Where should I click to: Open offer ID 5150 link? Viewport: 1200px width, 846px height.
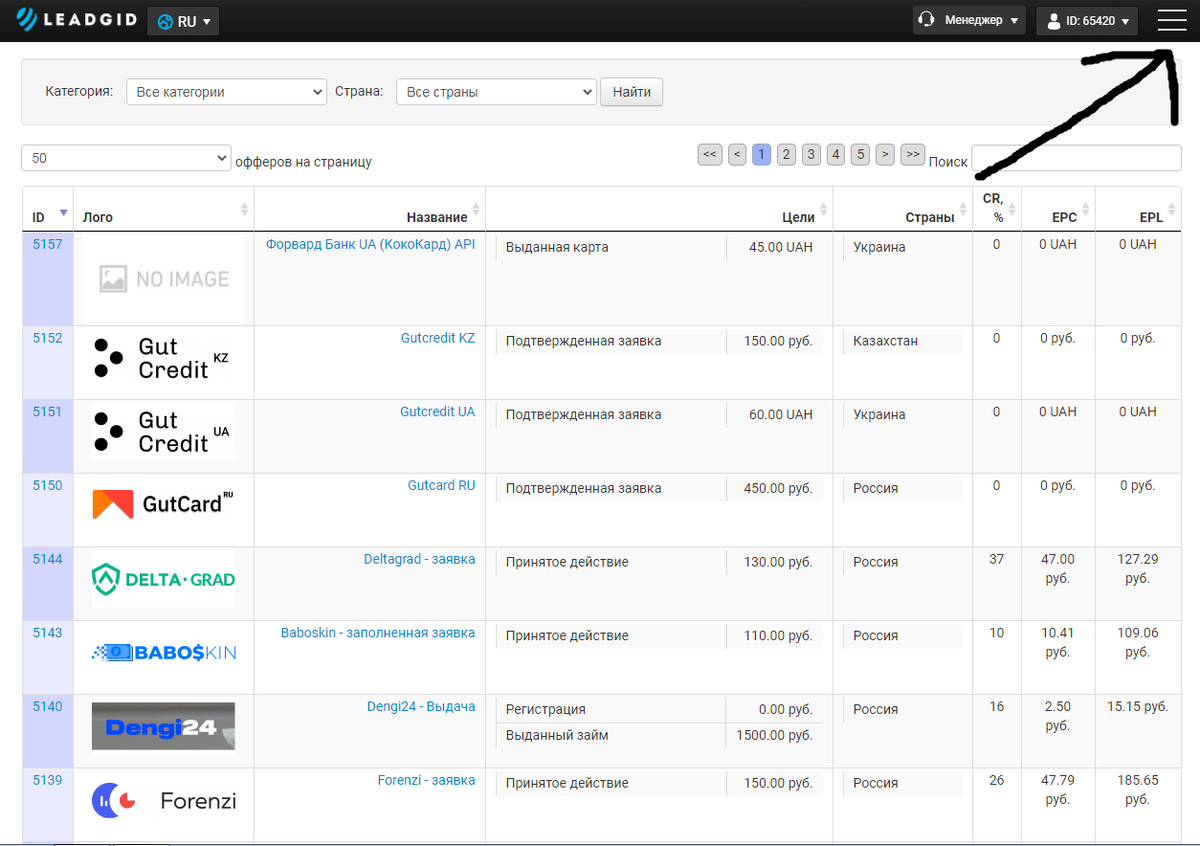coord(47,485)
